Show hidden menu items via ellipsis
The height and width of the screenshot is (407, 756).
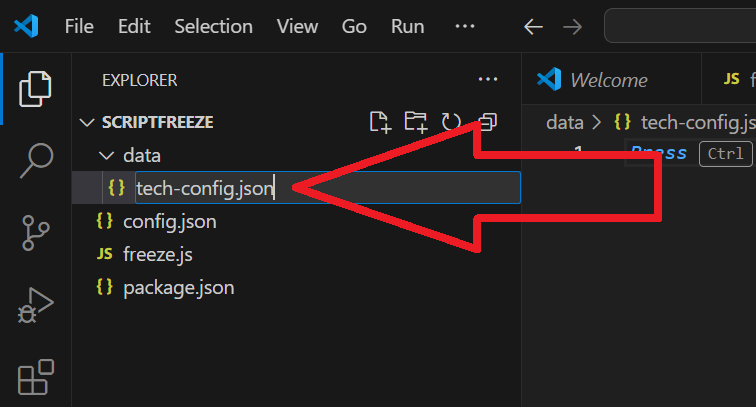tap(465, 27)
